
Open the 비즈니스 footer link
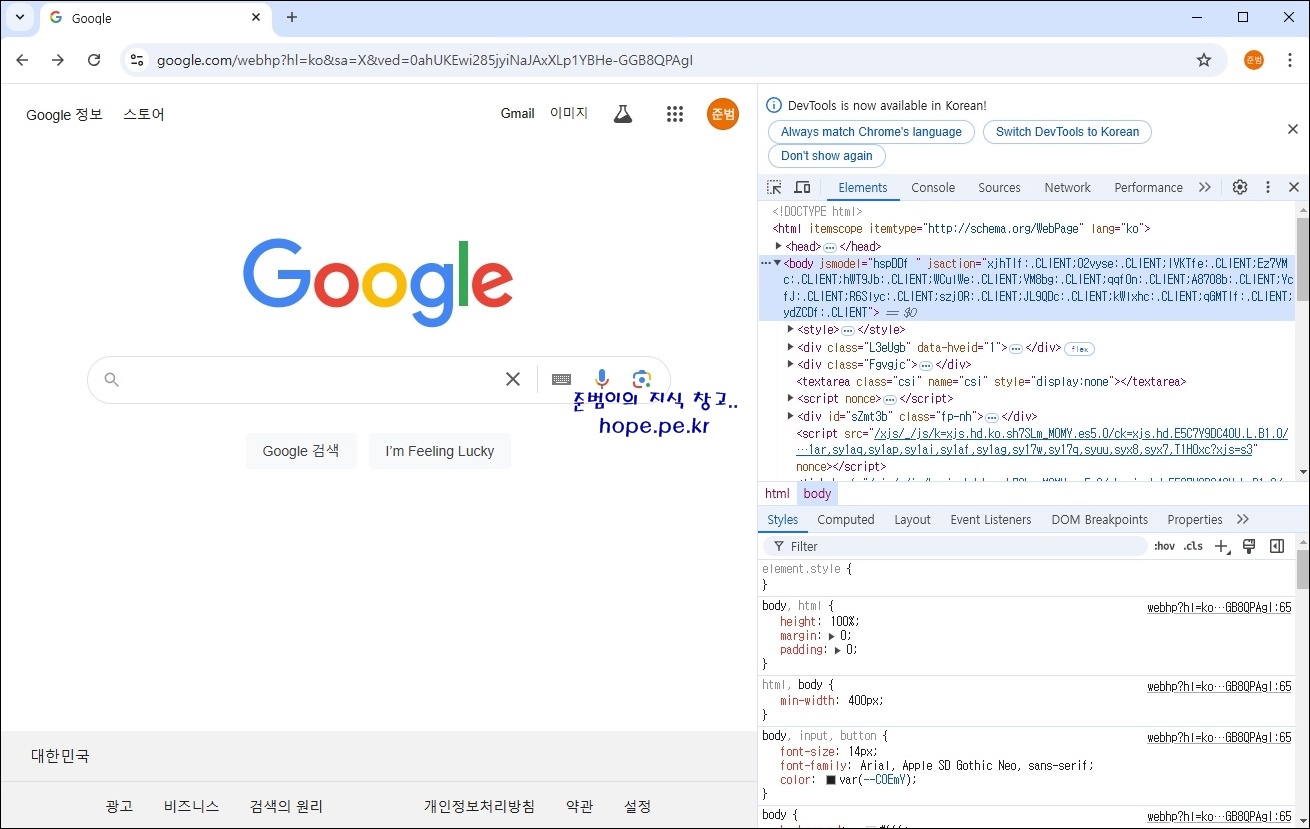pos(191,806)
